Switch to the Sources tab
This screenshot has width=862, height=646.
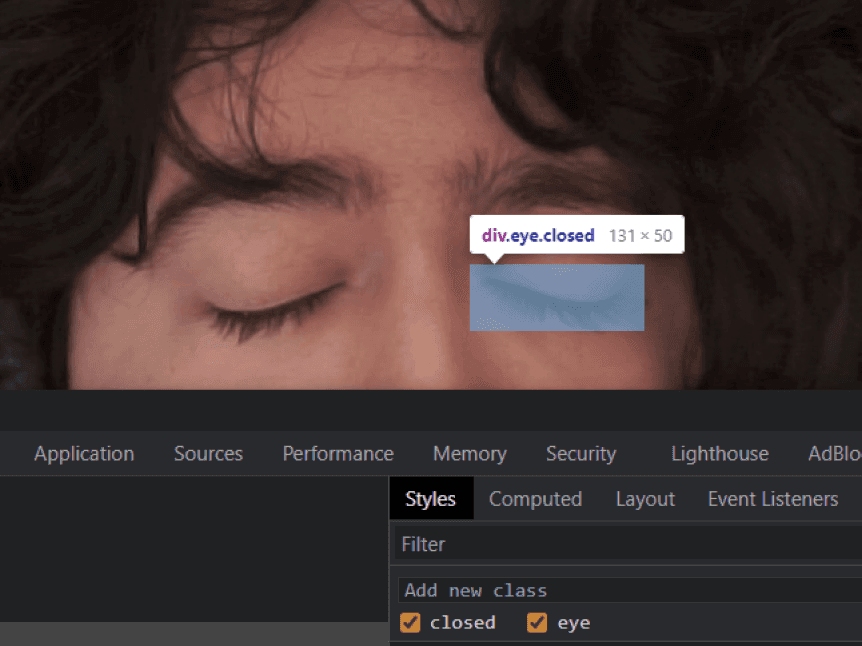208,454
